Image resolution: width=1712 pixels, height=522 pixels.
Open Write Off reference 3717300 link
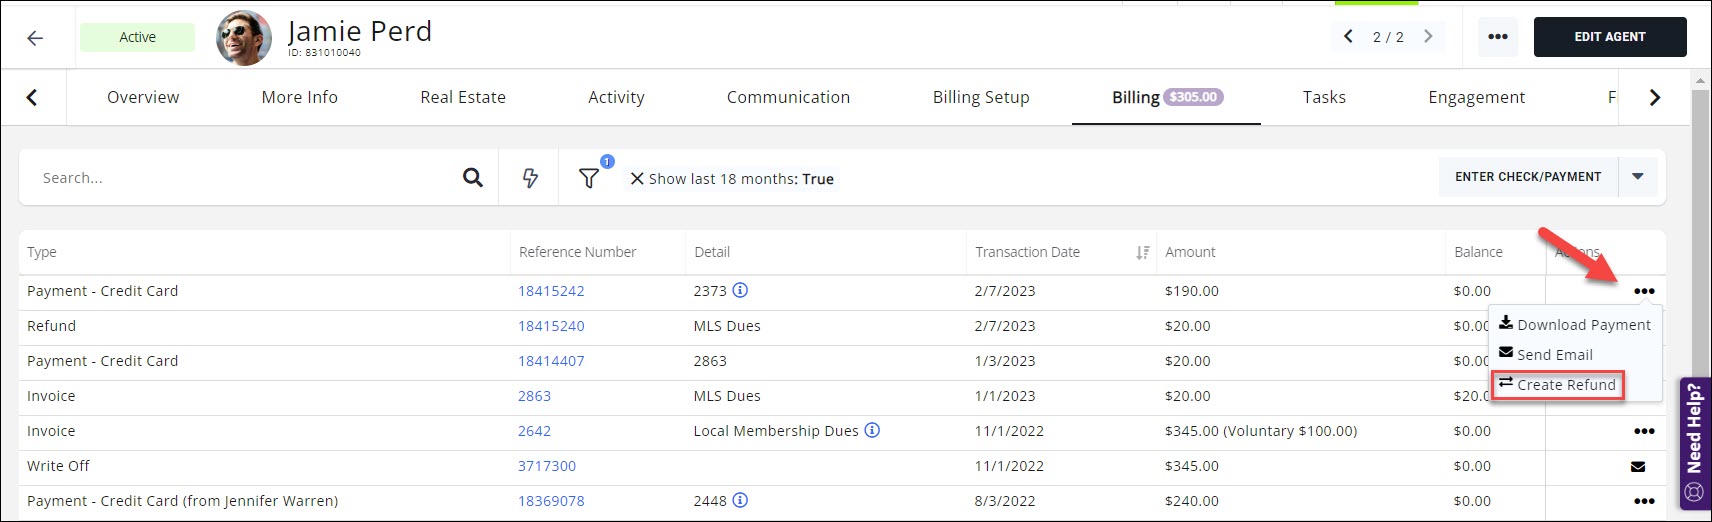pos(547,466)
